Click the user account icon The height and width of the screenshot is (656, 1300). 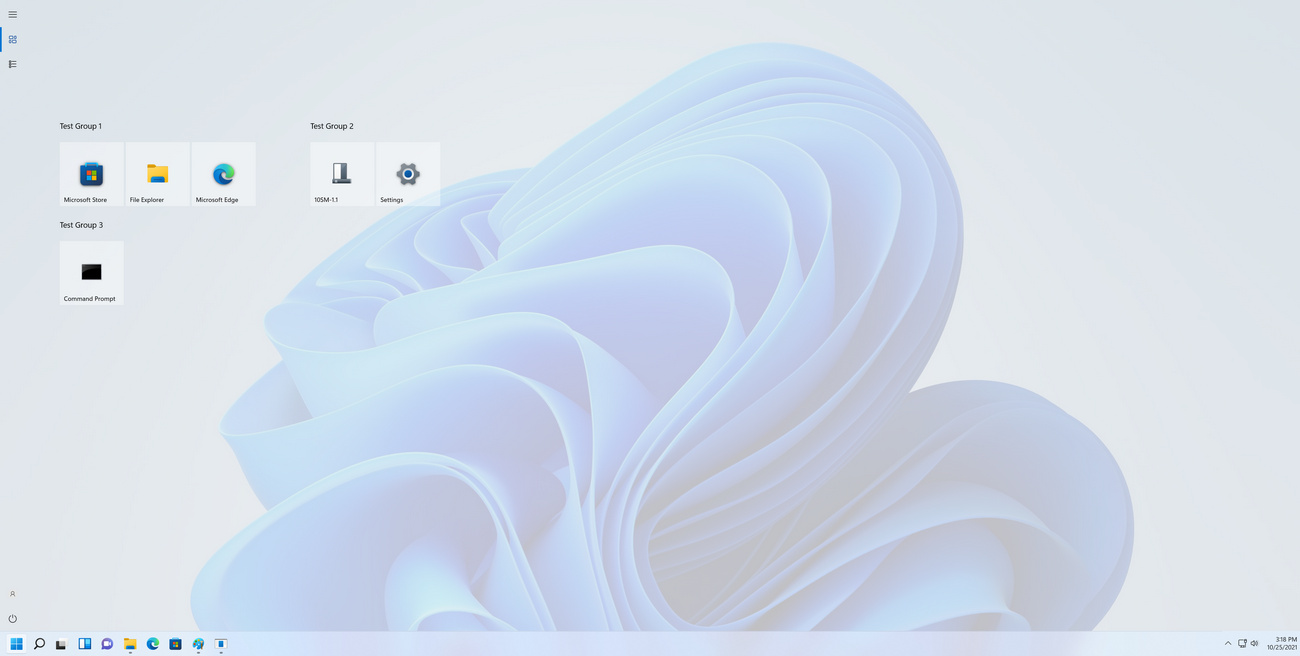coord(12,593)
